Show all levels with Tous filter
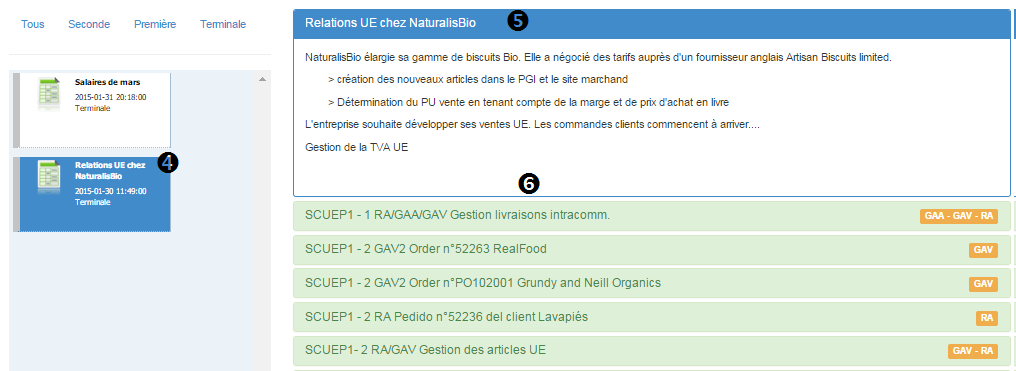The width and height of the screenshot is (1016, 371). (x=32, y=25)
